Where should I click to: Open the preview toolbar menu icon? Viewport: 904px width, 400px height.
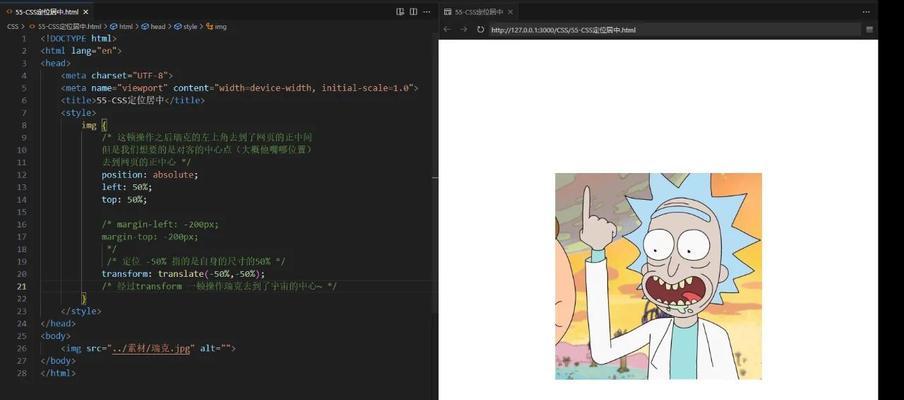869,29
